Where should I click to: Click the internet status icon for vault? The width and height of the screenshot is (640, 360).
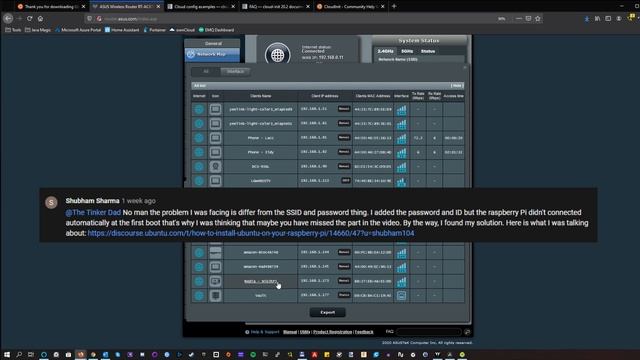199,296
